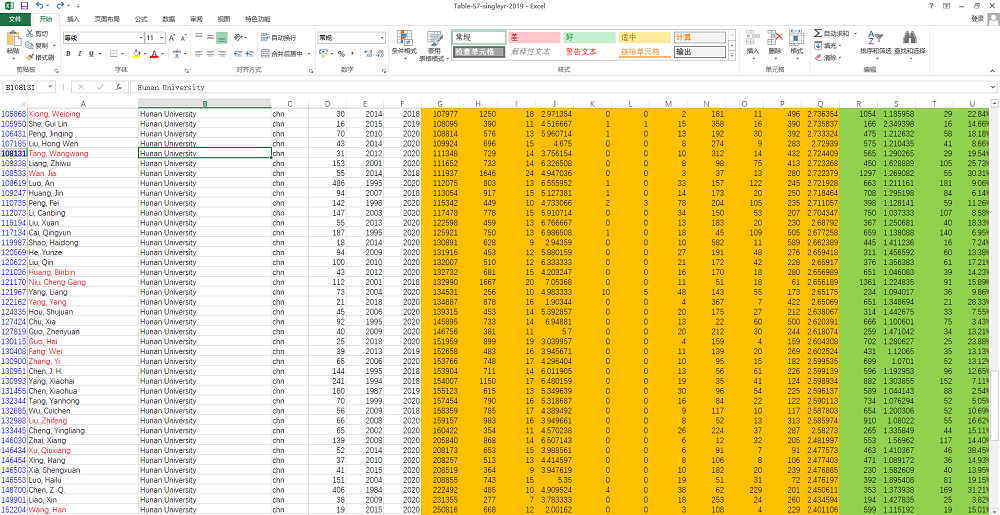The height and width of the screenshot is (515, 1000).
Task: Open the font size dropdown
Action: pyautogui.click(x=162, y=38)
